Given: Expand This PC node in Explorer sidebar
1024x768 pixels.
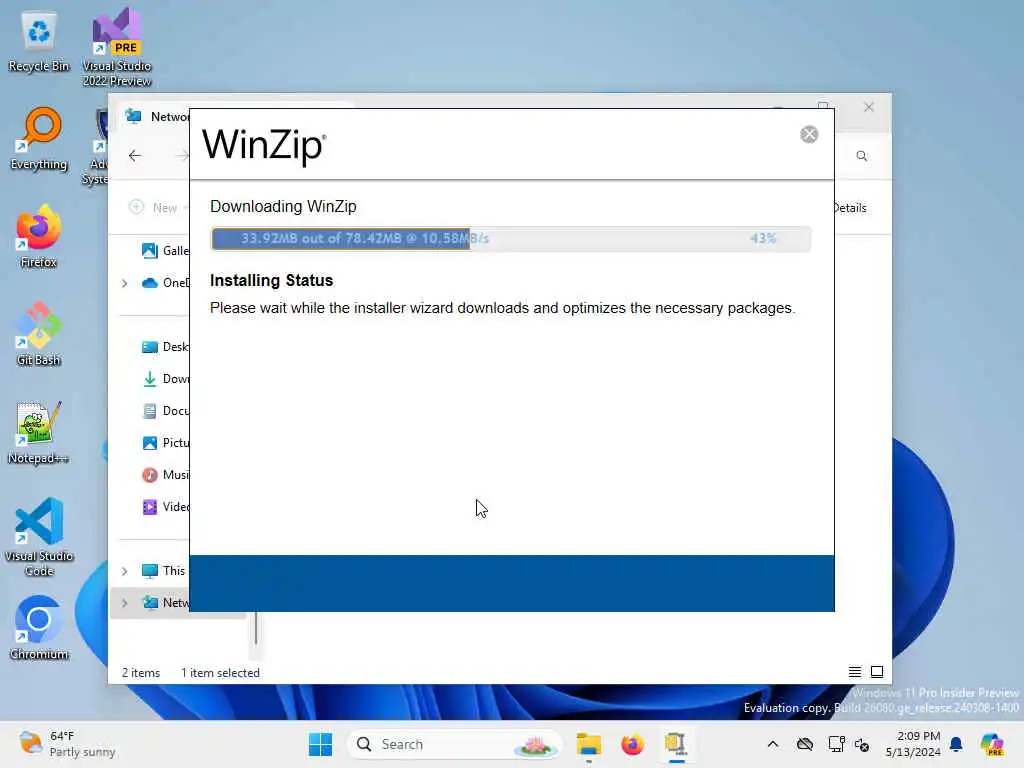Looking at the screenshot, I should tap(124, 571).
